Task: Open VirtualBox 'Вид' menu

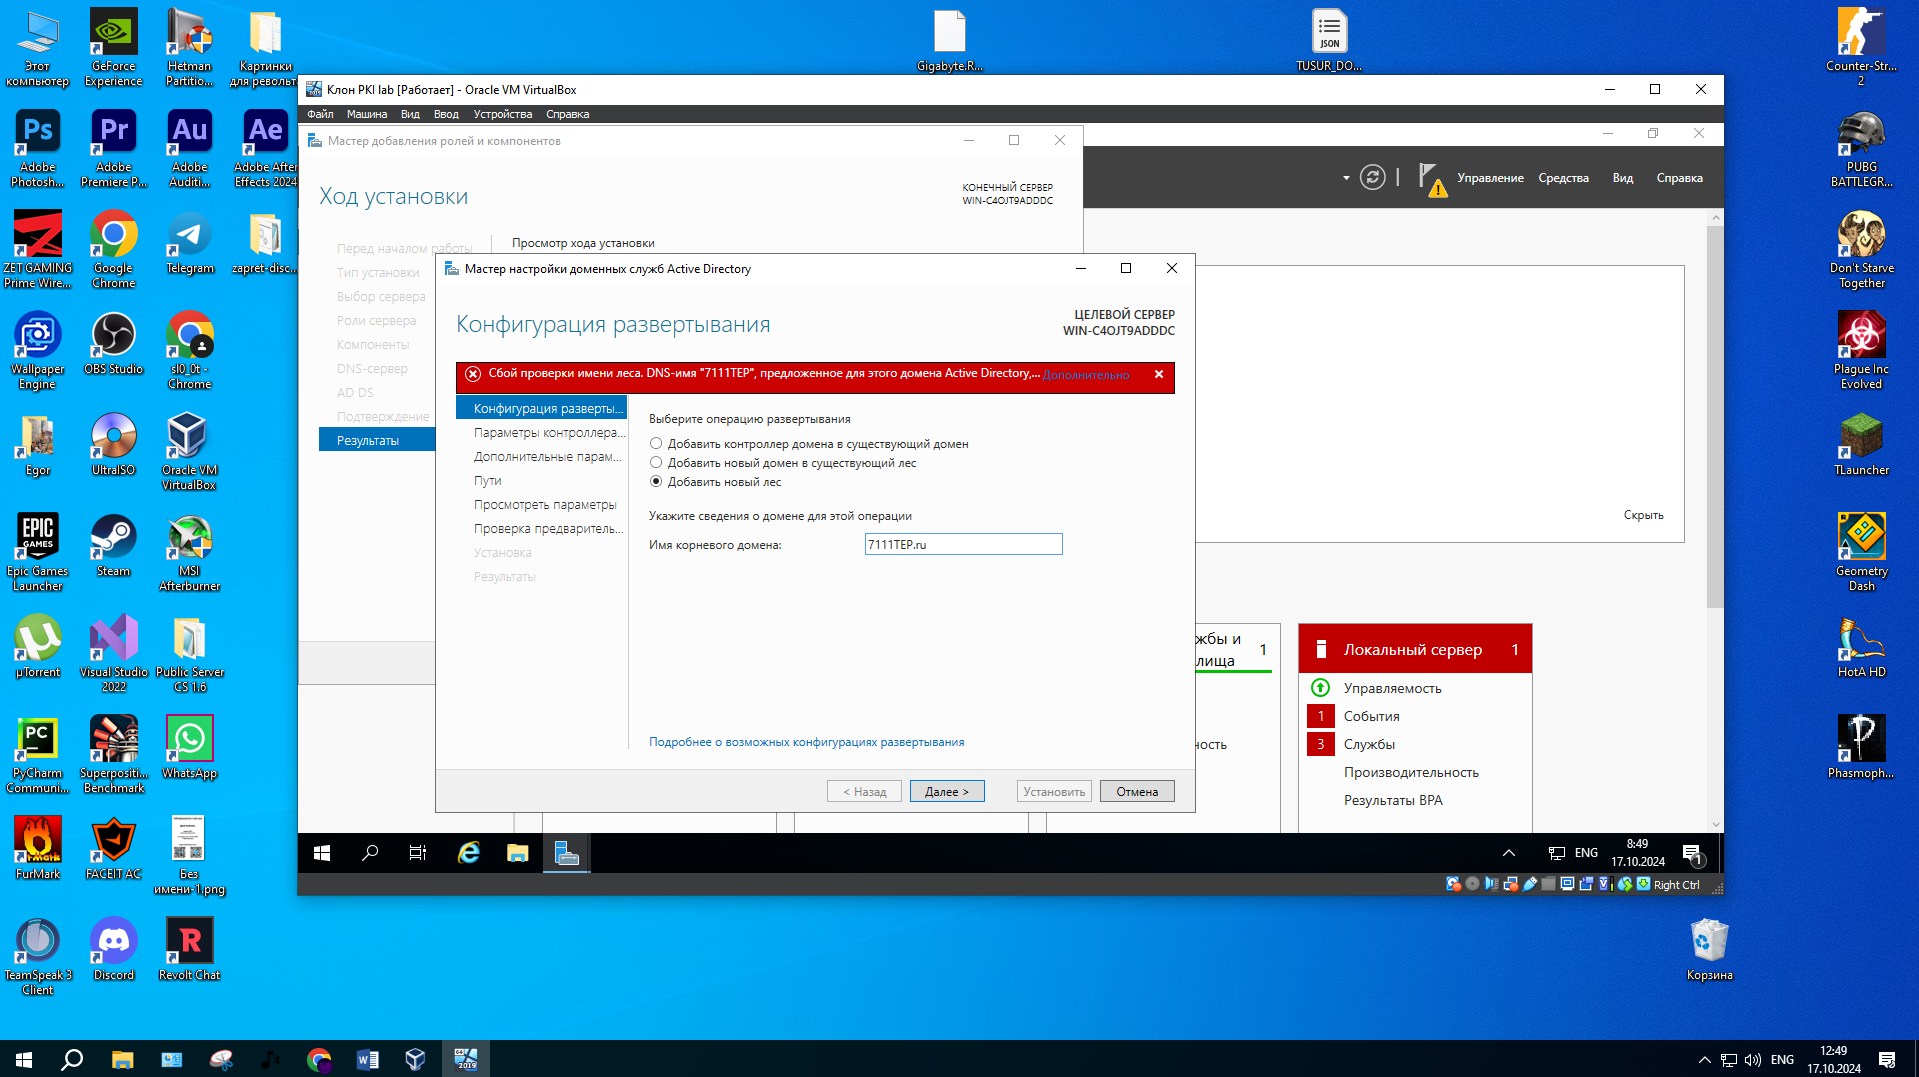Action: click(x=410, y=114)
